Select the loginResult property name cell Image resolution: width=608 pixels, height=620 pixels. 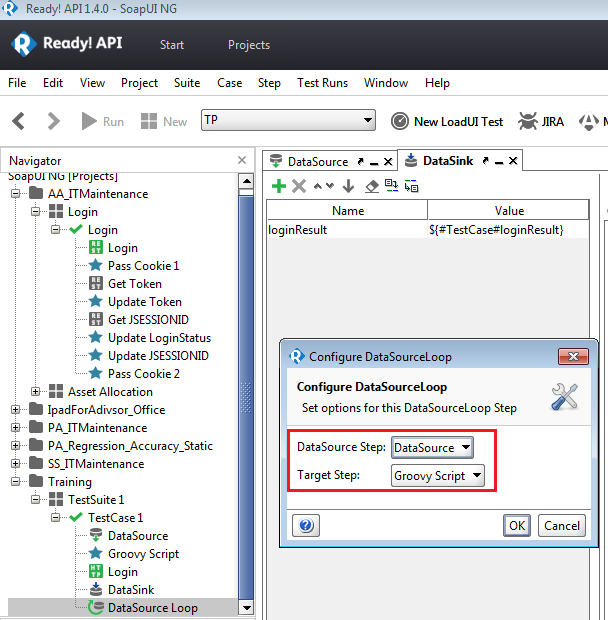347,230
